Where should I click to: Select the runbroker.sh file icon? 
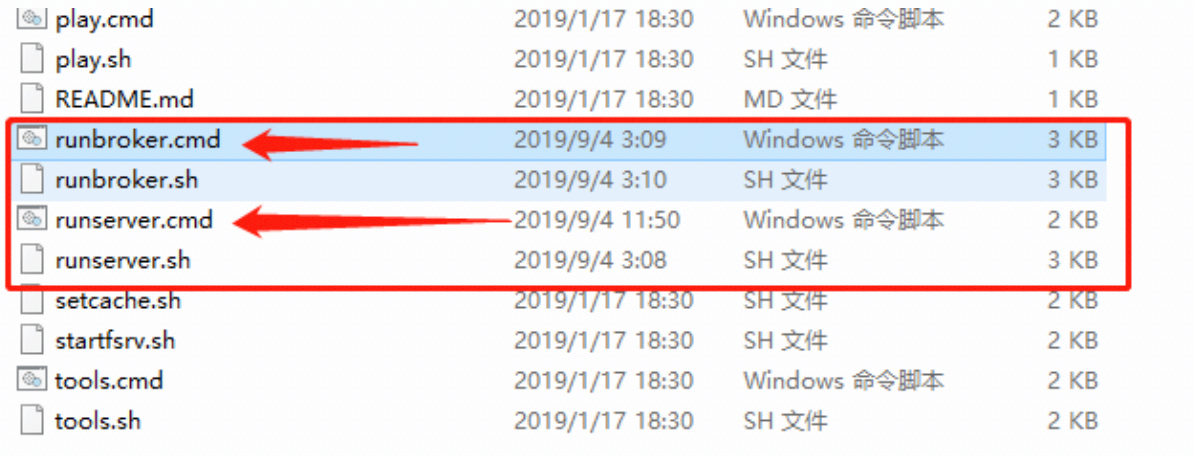31,180
